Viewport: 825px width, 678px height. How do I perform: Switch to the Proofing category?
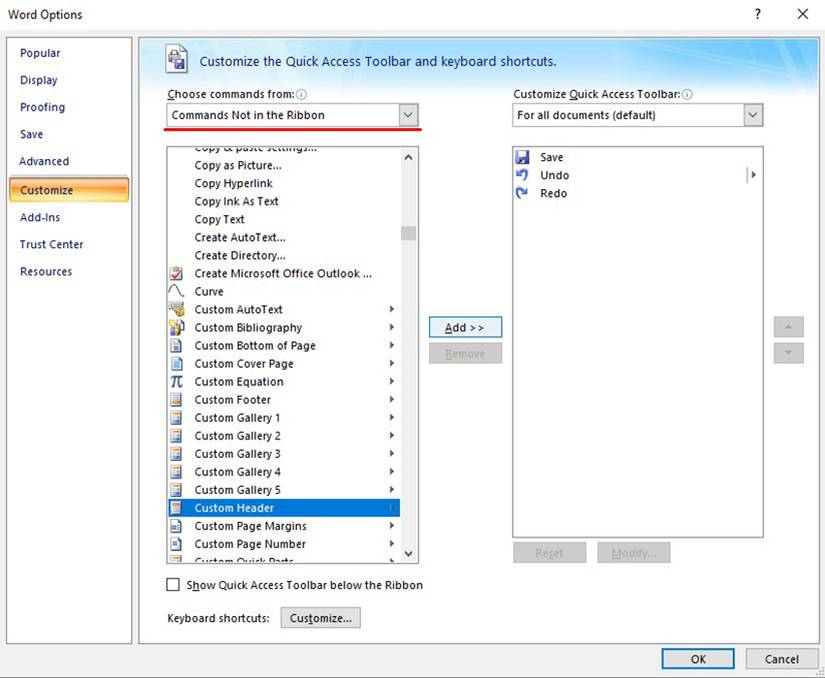tap(43, 107)
